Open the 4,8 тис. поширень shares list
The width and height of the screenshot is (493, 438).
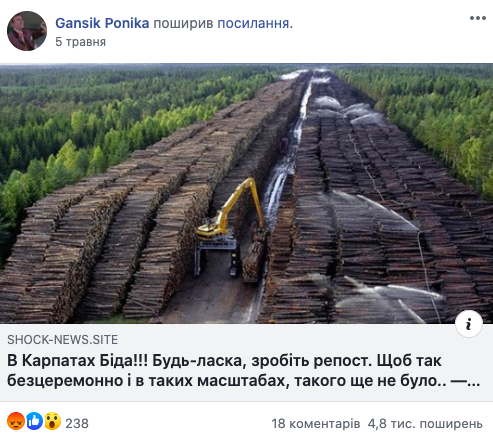click(425, 423)
